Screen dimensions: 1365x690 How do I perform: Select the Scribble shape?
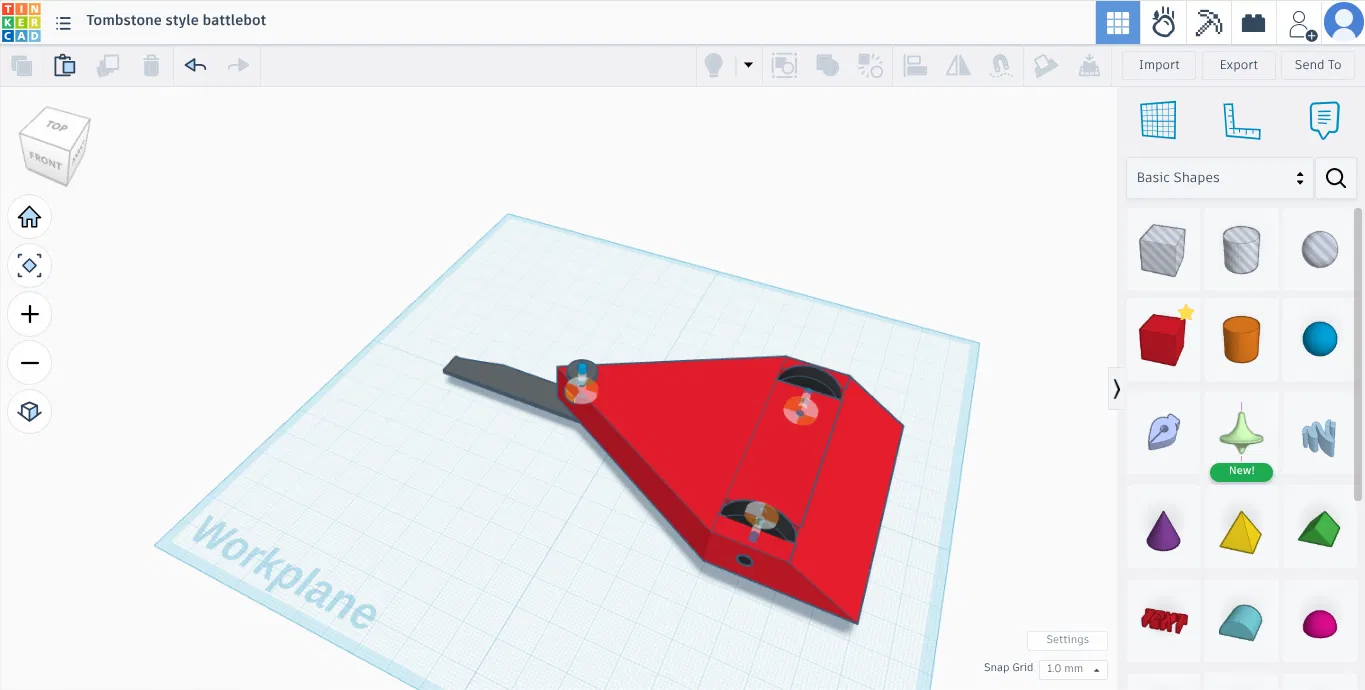coord(1163,433)
